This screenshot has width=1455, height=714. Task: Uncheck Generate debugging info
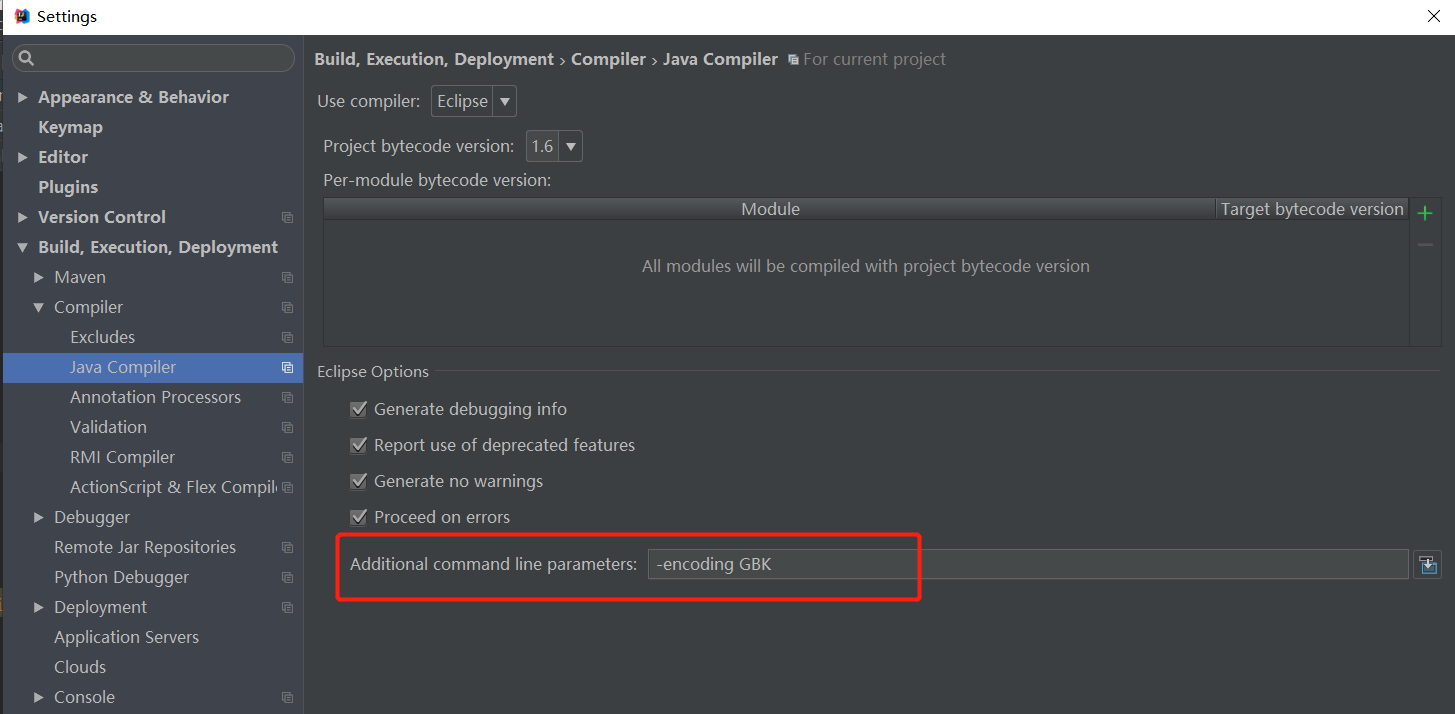coord(359,409)
